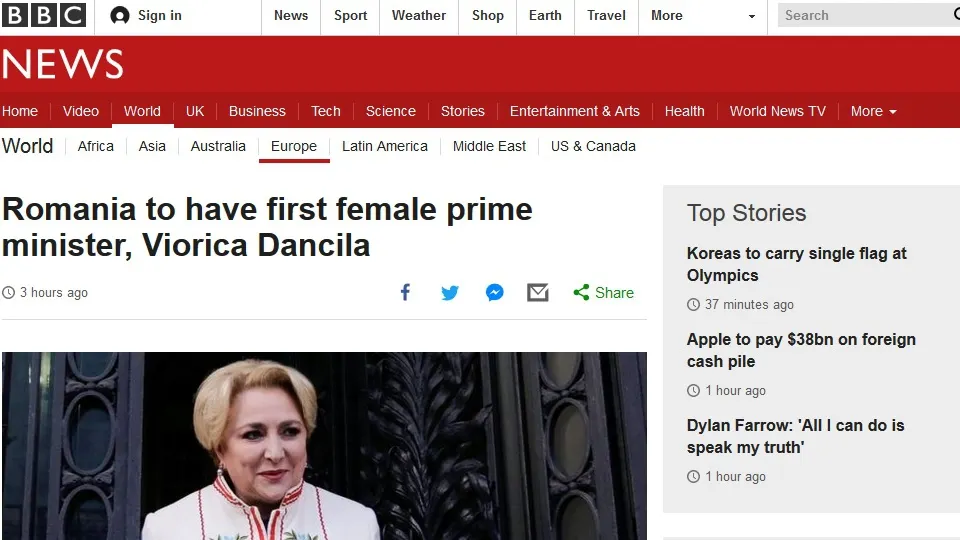The height and width of the screenshot is (540, 960).
Task: Open Earth in the top bar
Action: (x=545, y=15)
